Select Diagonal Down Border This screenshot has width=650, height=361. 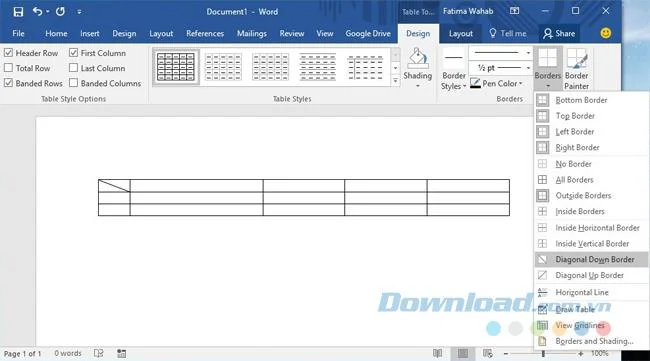click(x=591, y=259)
